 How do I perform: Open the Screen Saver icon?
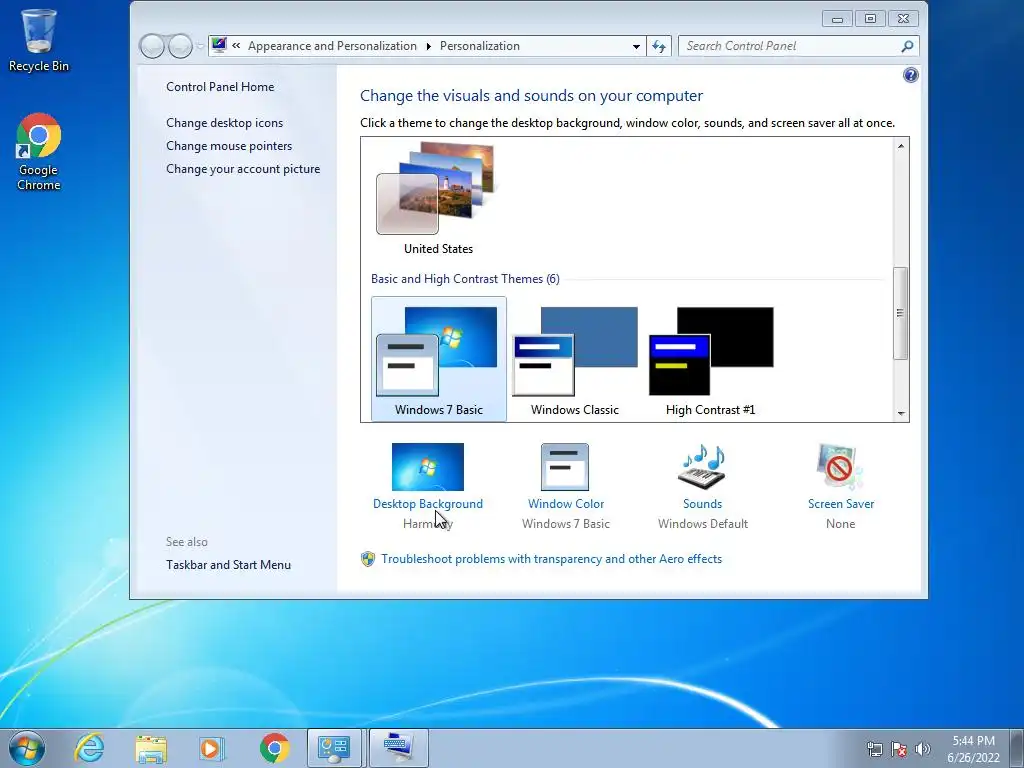tap(840, 466)
